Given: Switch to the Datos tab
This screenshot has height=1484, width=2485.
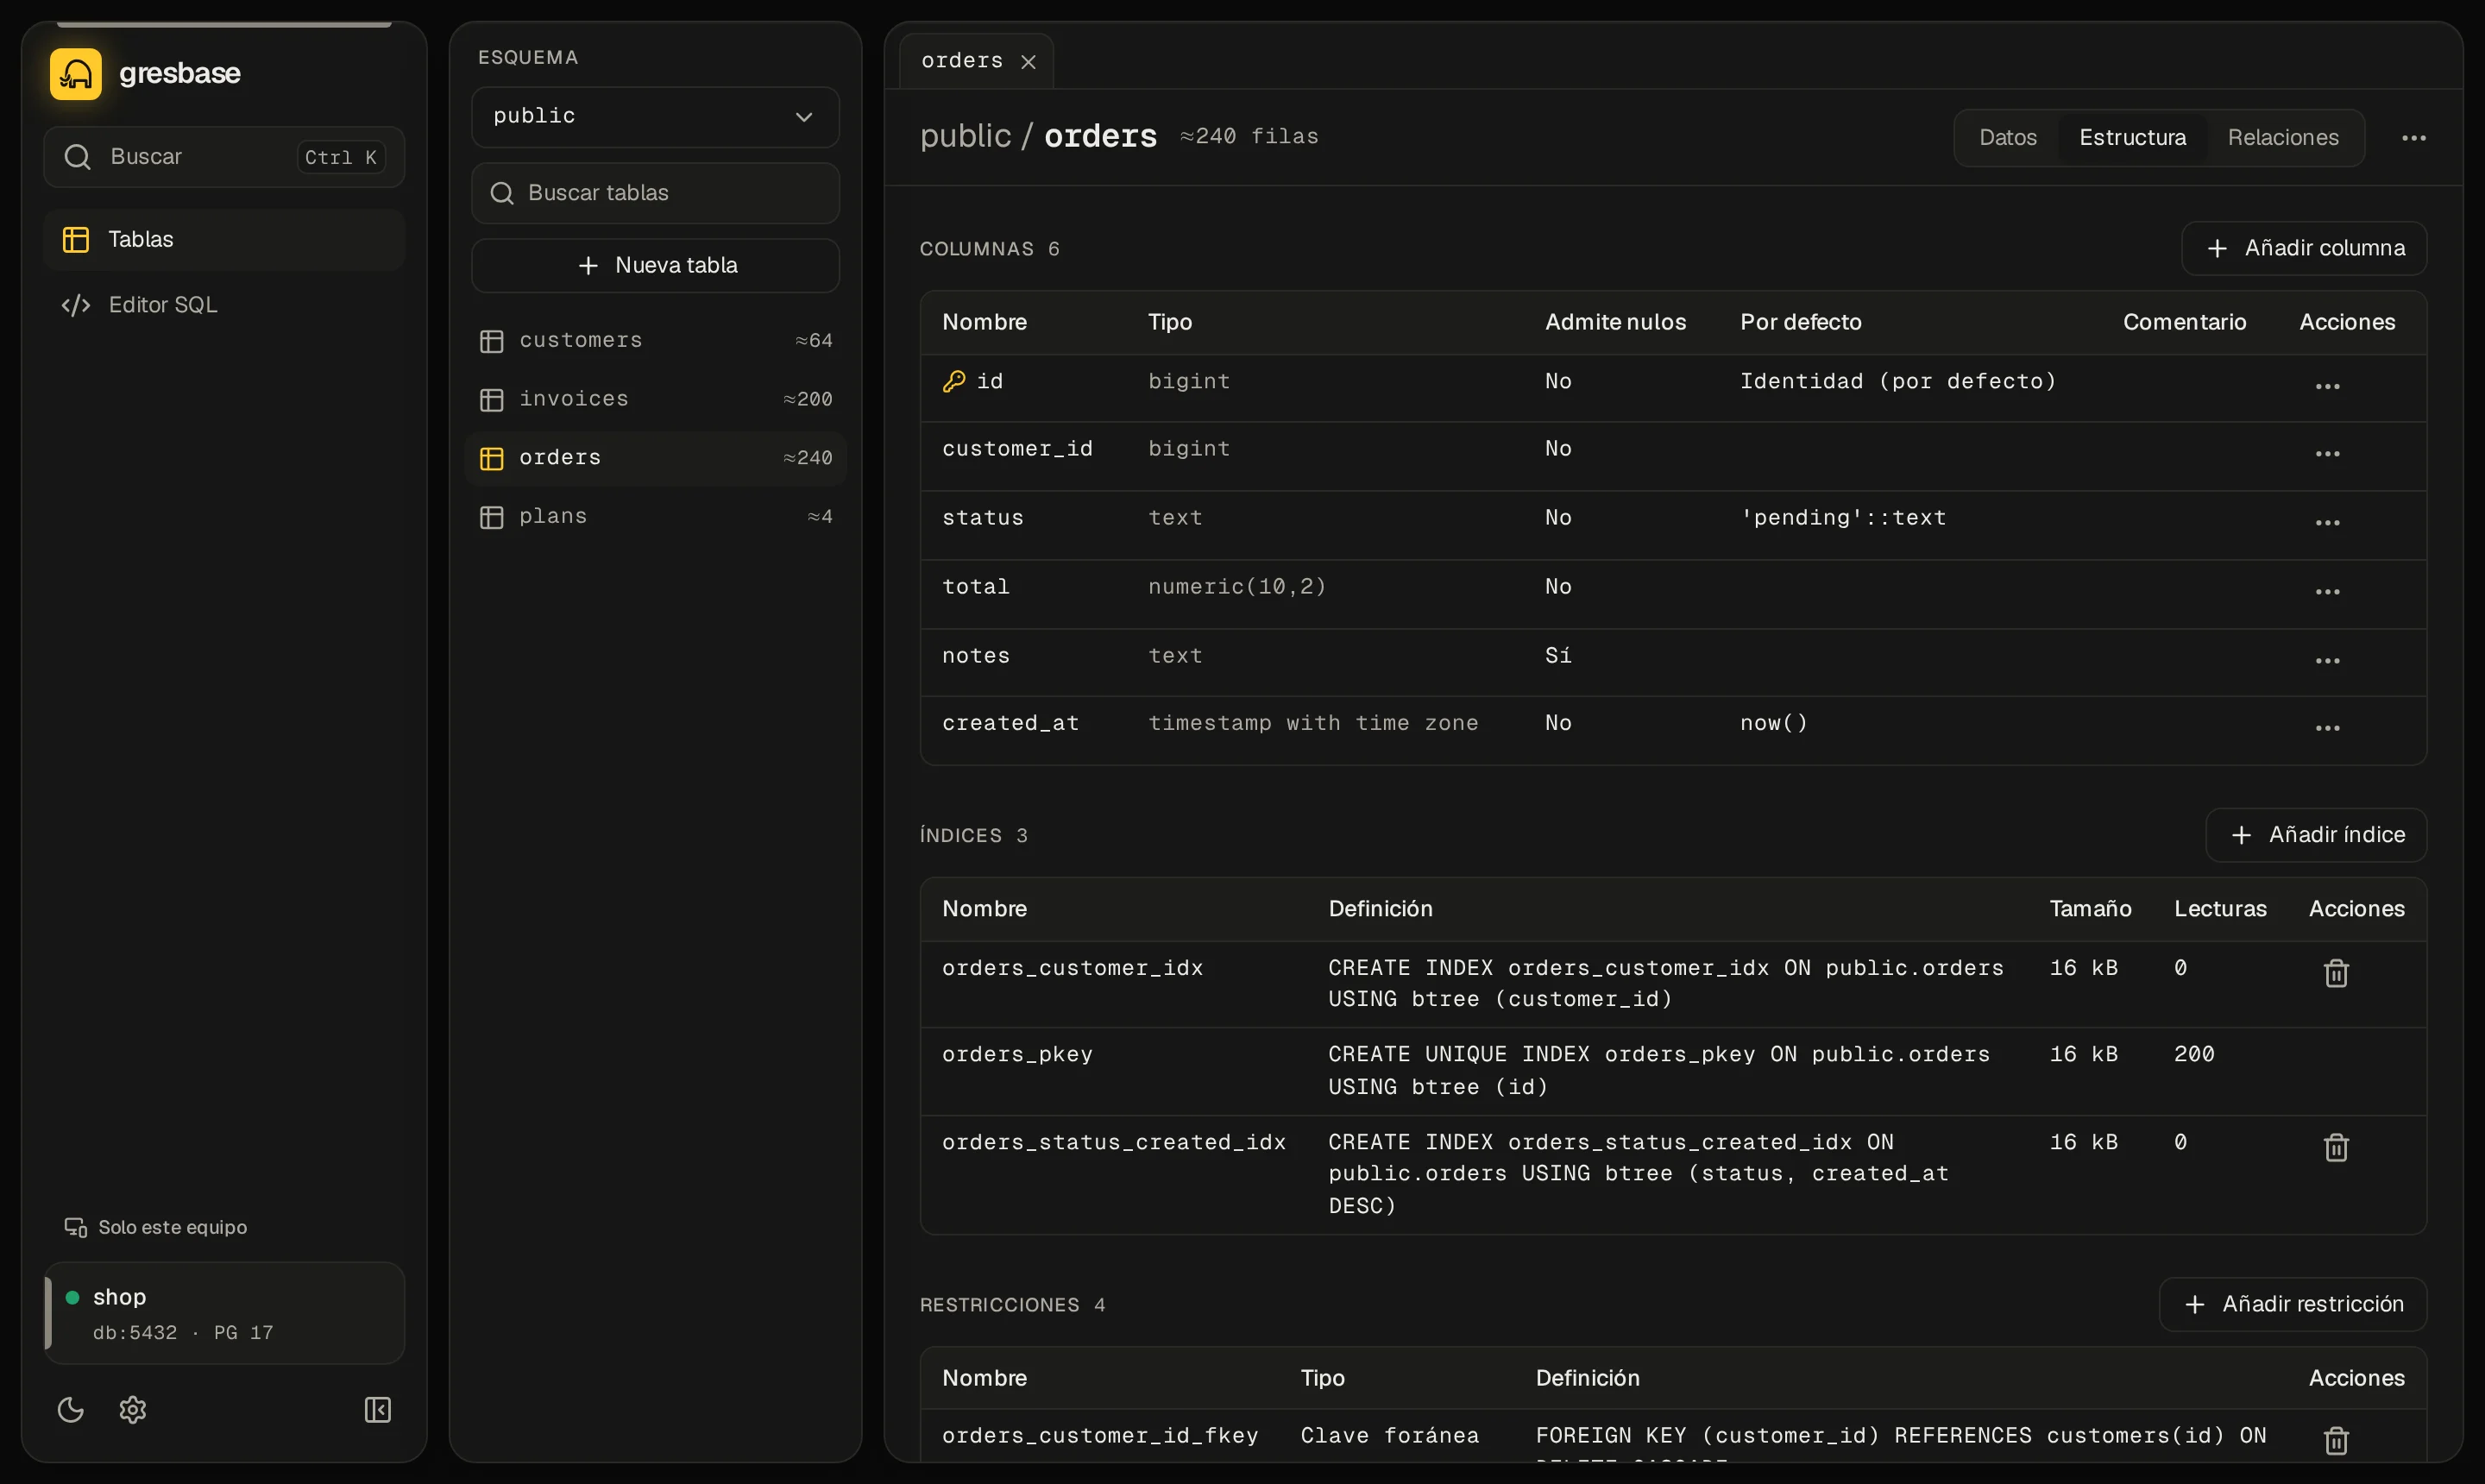Looking at the screenshot, I should click(2008, 138).
